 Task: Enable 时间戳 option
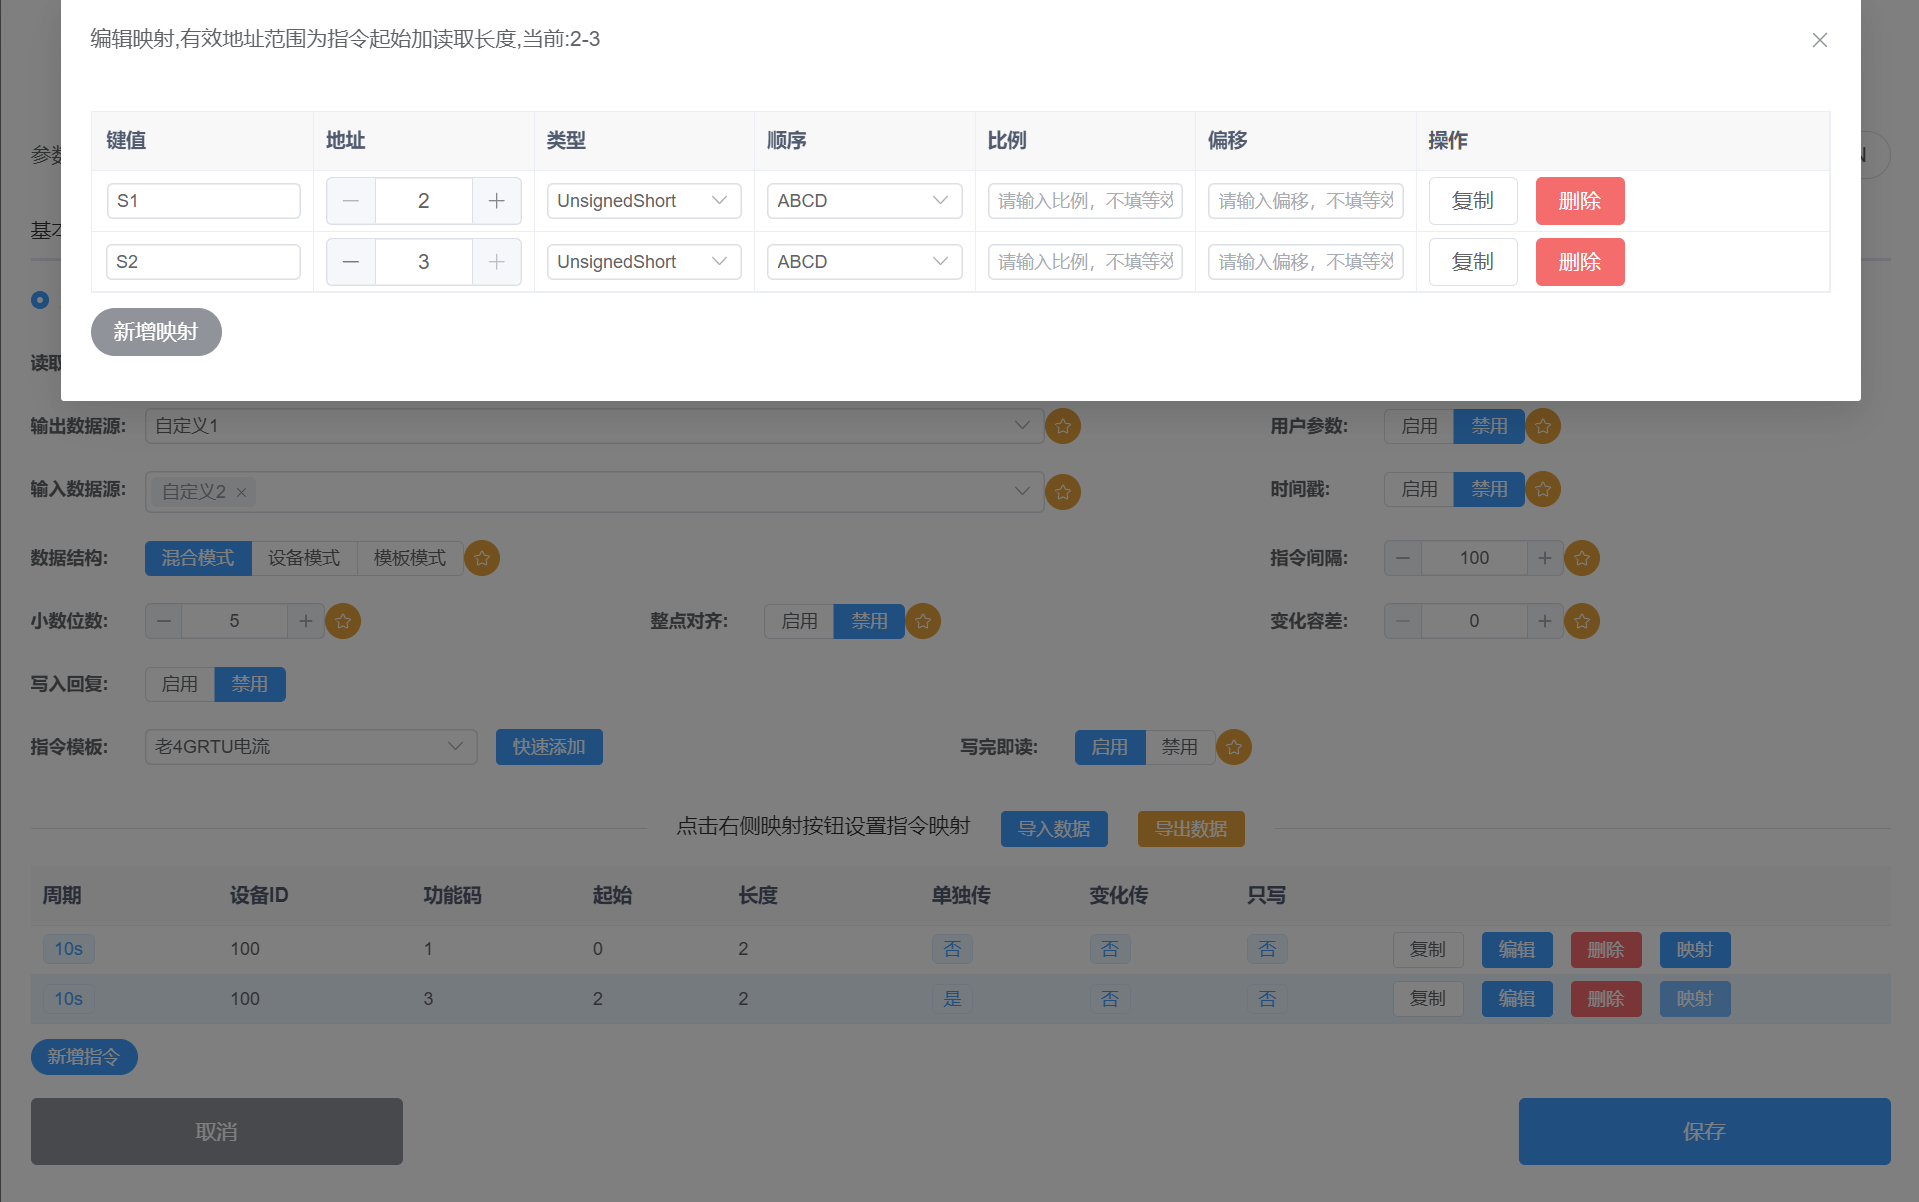pos(1419,489)
